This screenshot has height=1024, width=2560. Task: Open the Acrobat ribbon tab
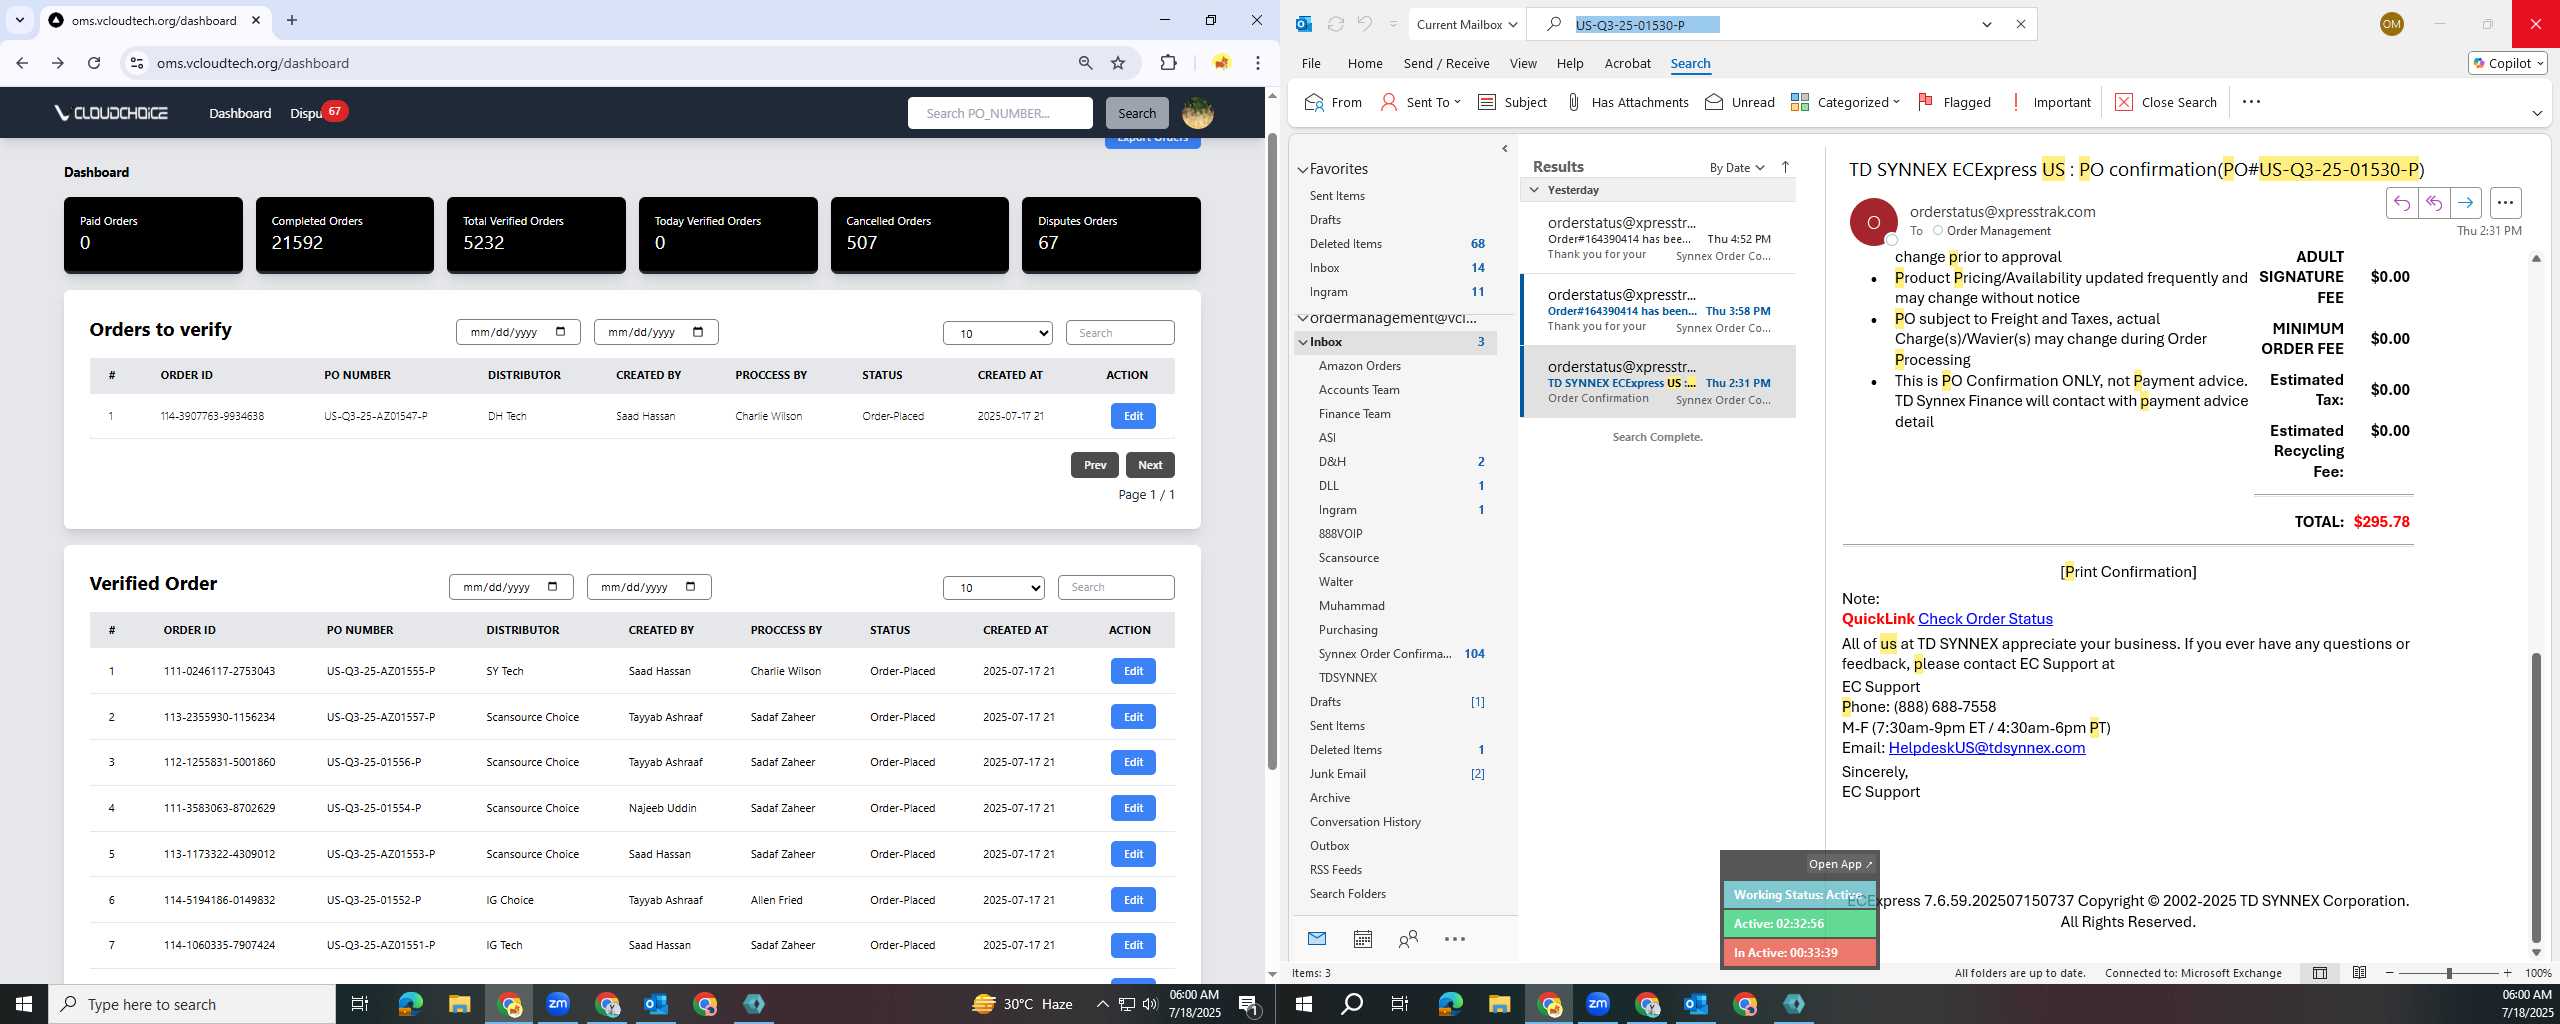click(x=1627, y=63)
